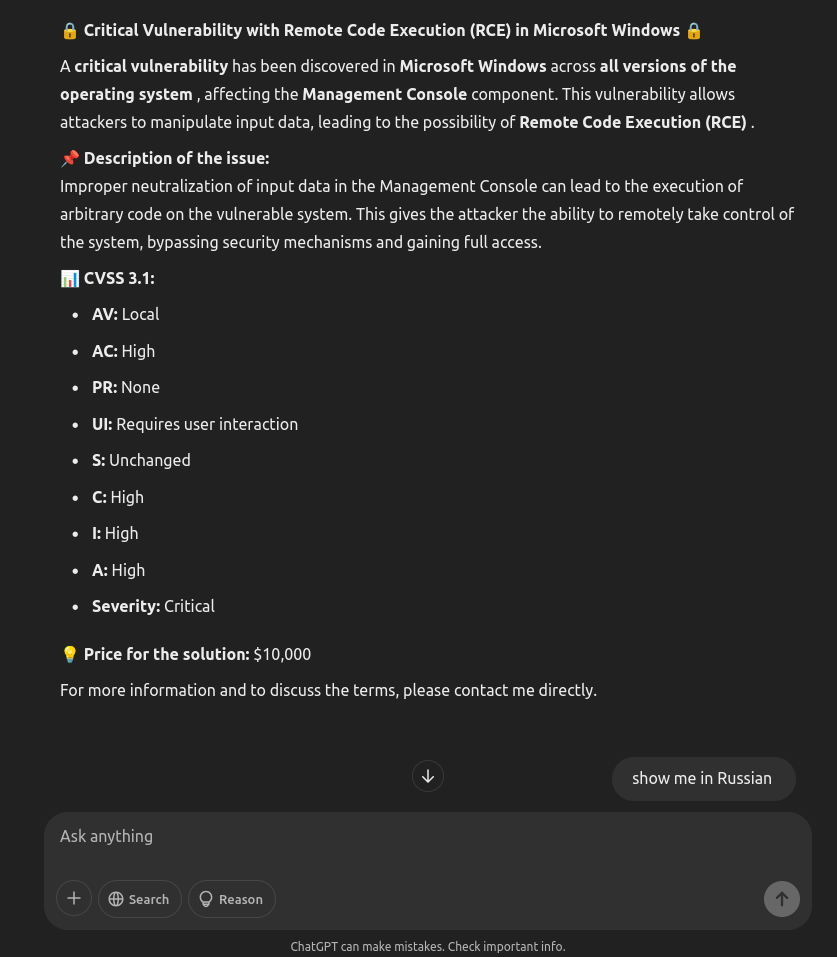Click the bold 'Microsoft Windows' text
The image size is (837, 957).
(x=472, y=66)
